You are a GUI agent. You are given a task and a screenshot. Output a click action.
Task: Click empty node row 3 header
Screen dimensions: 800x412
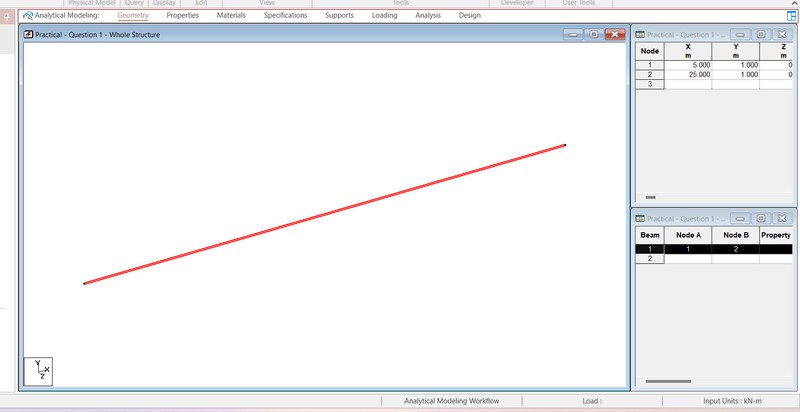(x=649, y=84)
